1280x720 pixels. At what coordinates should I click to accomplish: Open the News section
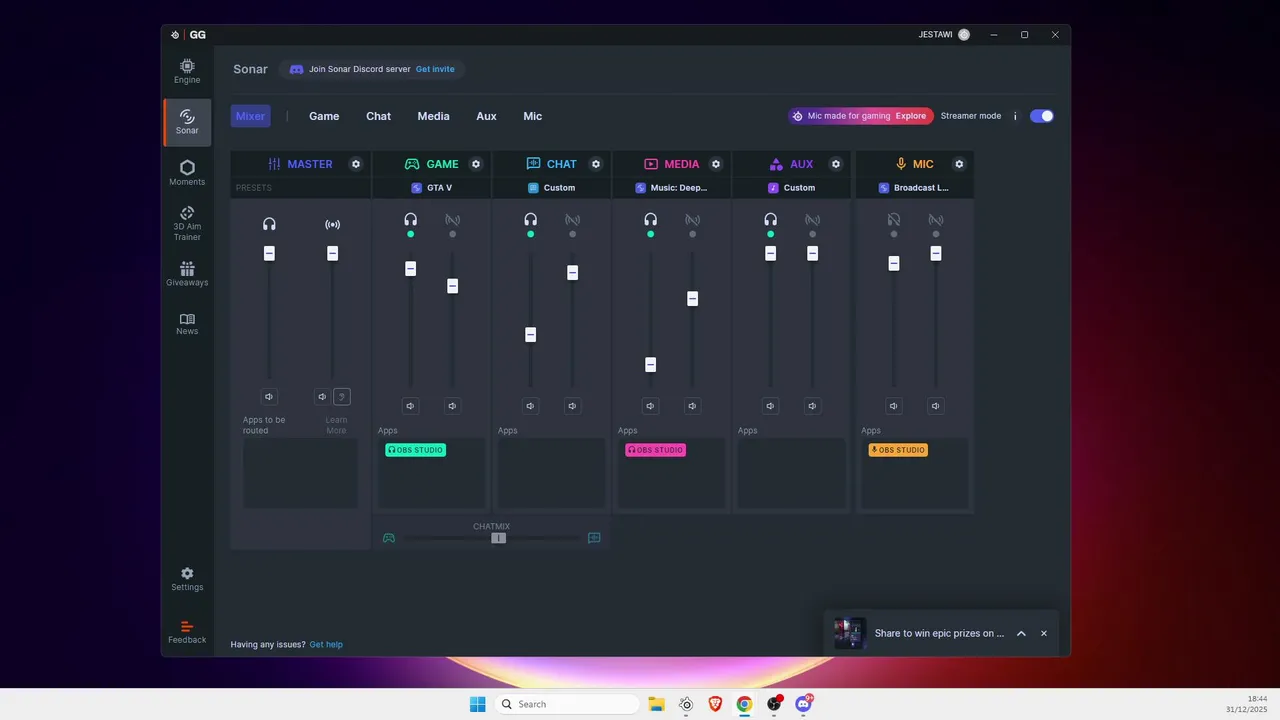click(x=187, y=324)
